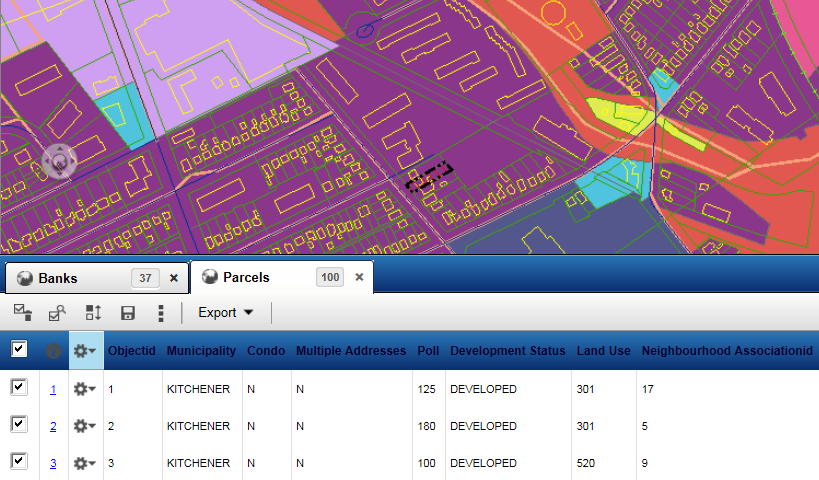Viewport: 819px width, 480px height.
Task: Open record link 3
Action: coord(53,463)
